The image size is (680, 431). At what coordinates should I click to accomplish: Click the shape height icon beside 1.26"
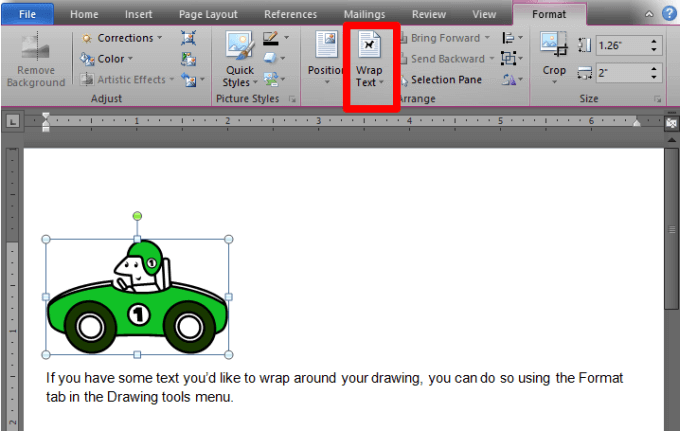coord(584,46)
